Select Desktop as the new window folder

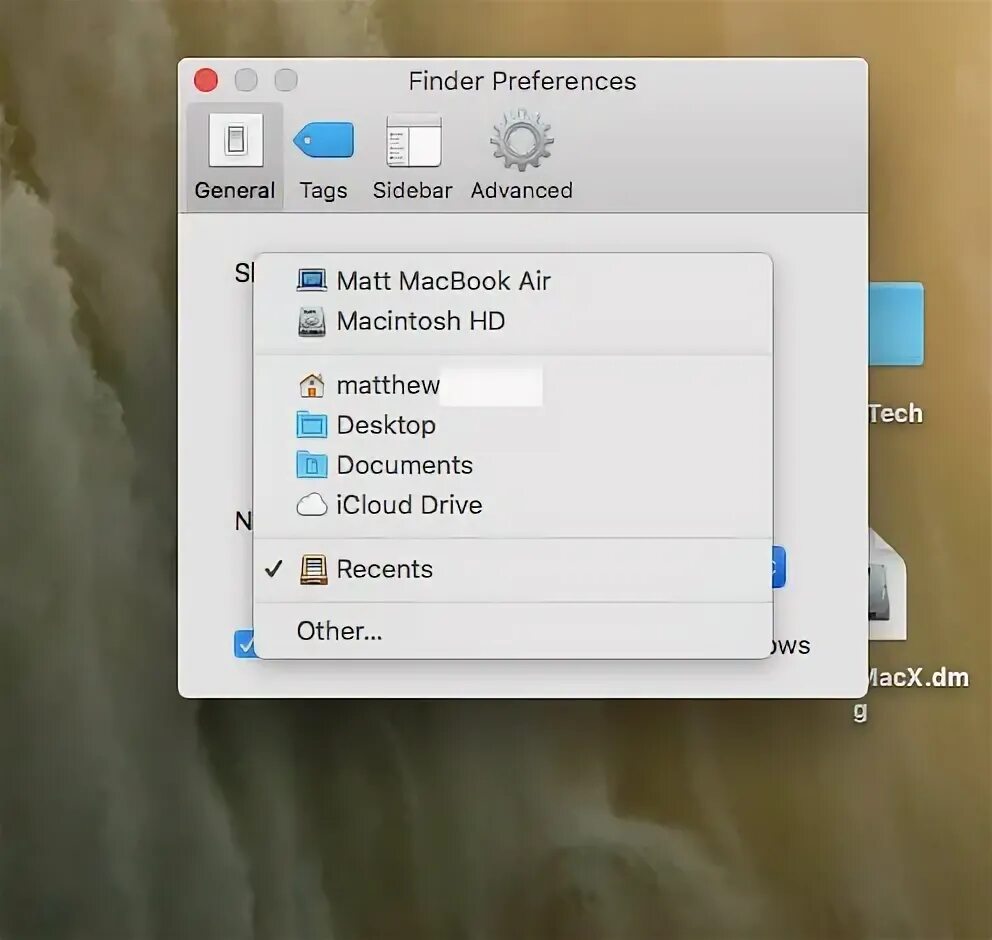coord(512,425)
